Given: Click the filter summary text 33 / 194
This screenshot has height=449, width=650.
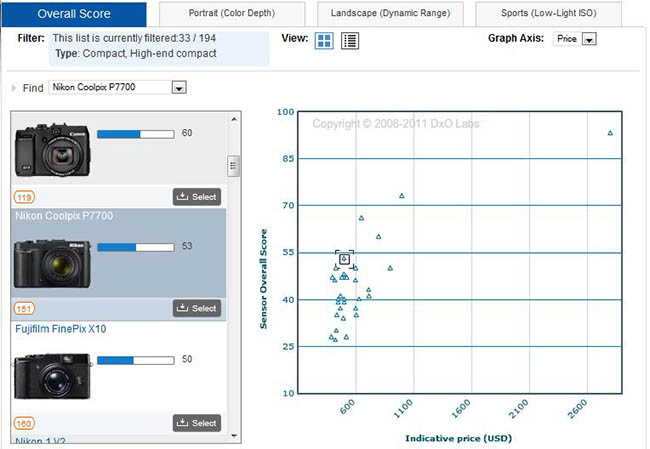Looking at the screenshot, I should pos(134,38).
